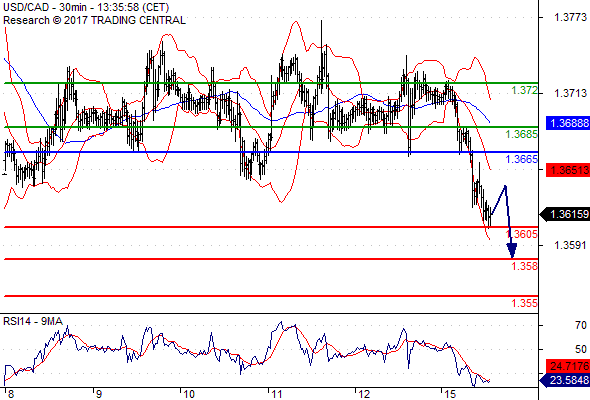Click the red 24.7176 RSI MA value tag

568,366
